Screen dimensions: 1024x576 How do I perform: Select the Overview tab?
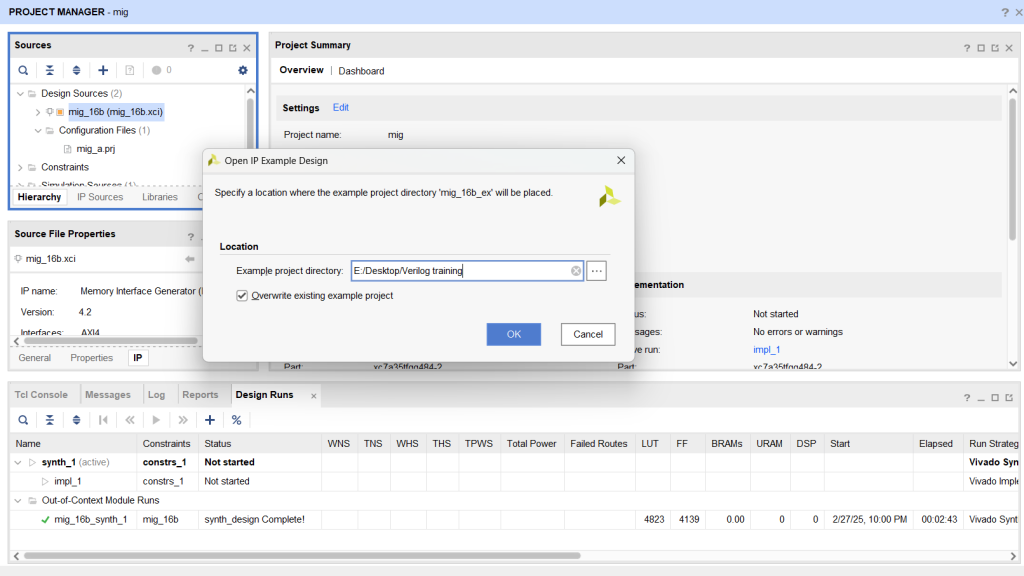(301, 70)
